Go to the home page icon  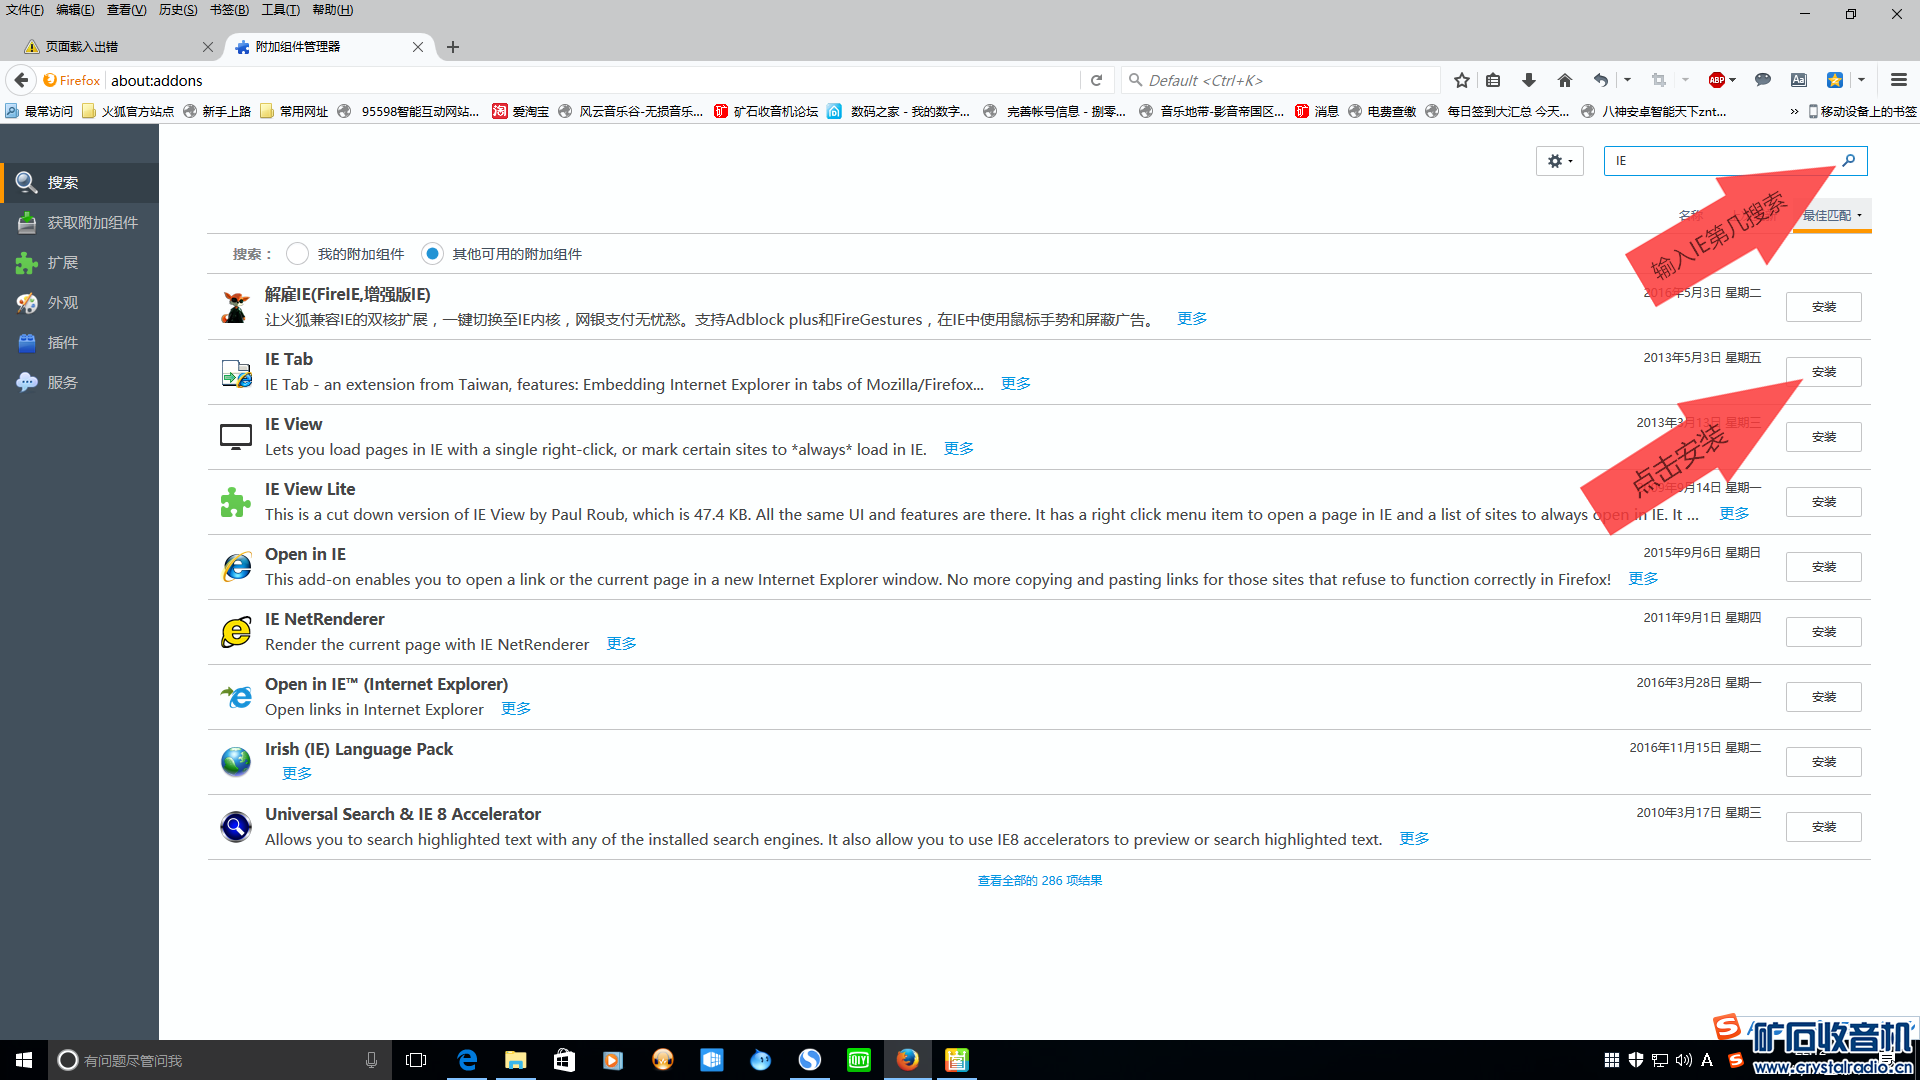pos(1564,80)
